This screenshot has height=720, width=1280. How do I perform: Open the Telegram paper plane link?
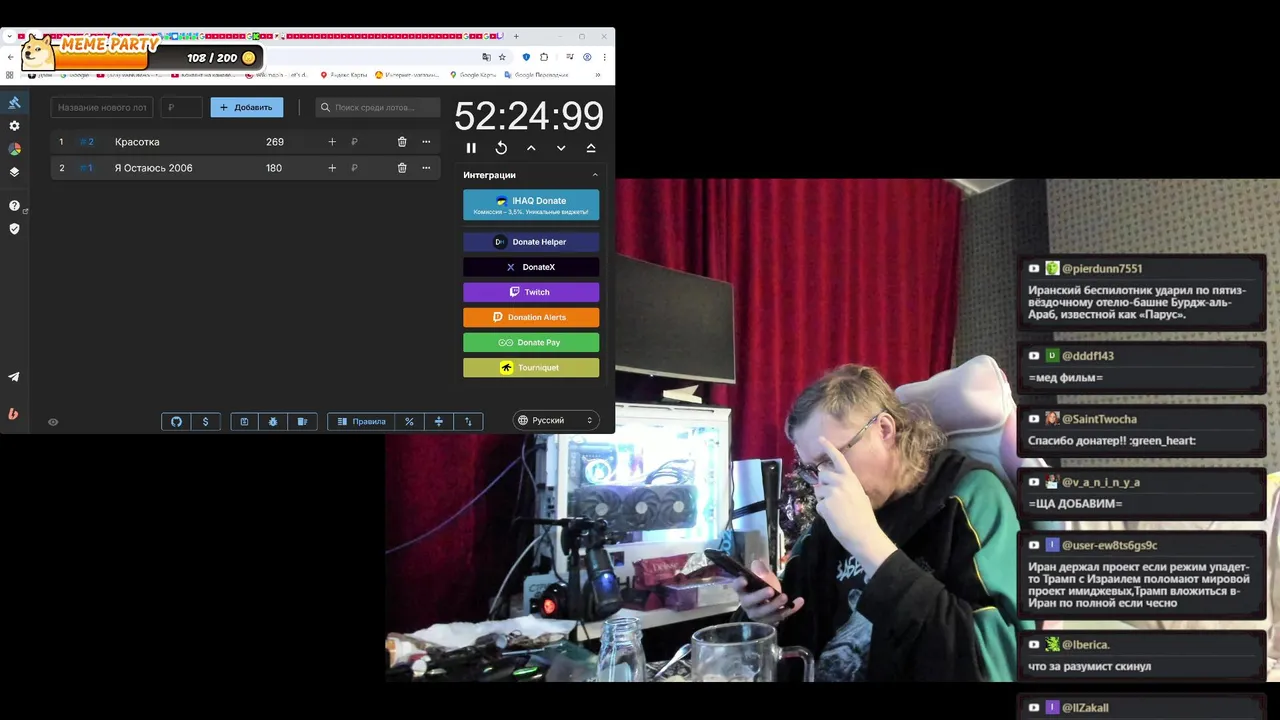tap(14, 377)
